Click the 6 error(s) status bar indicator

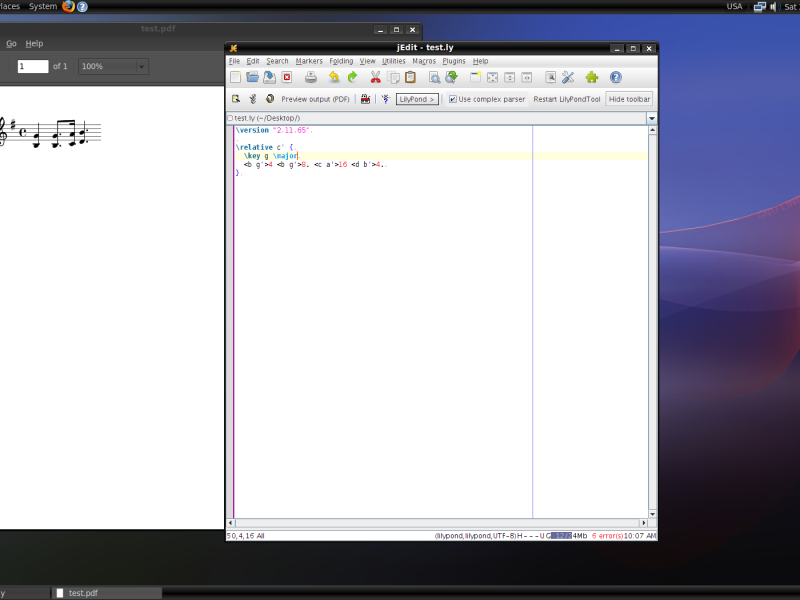pos(607,536)
